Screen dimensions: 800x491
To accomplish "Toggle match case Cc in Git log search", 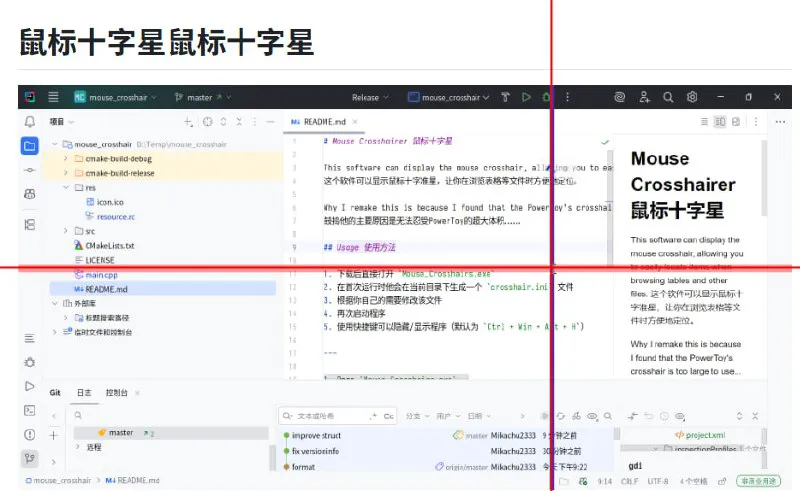I will pyautogui.click(x=388, y=416).
